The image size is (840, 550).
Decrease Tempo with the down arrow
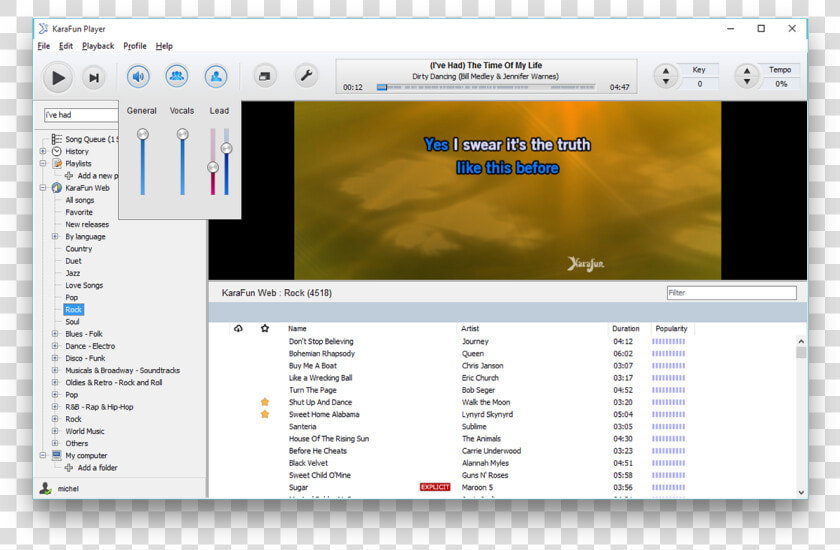(x=747, y=82)
